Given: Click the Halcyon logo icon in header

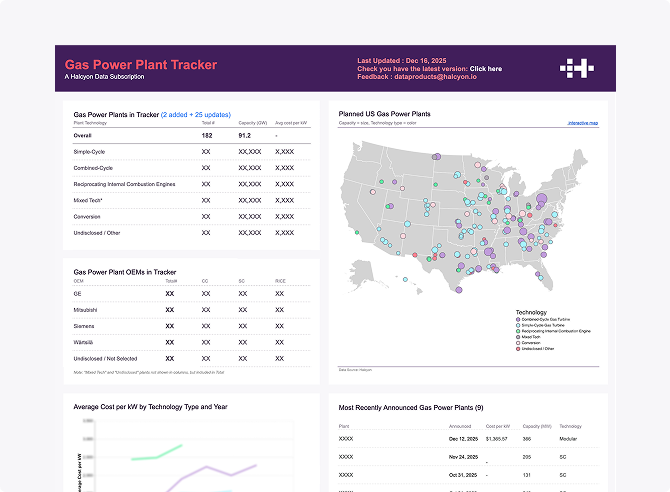Looking at the screenshot, I should [577, 69].
